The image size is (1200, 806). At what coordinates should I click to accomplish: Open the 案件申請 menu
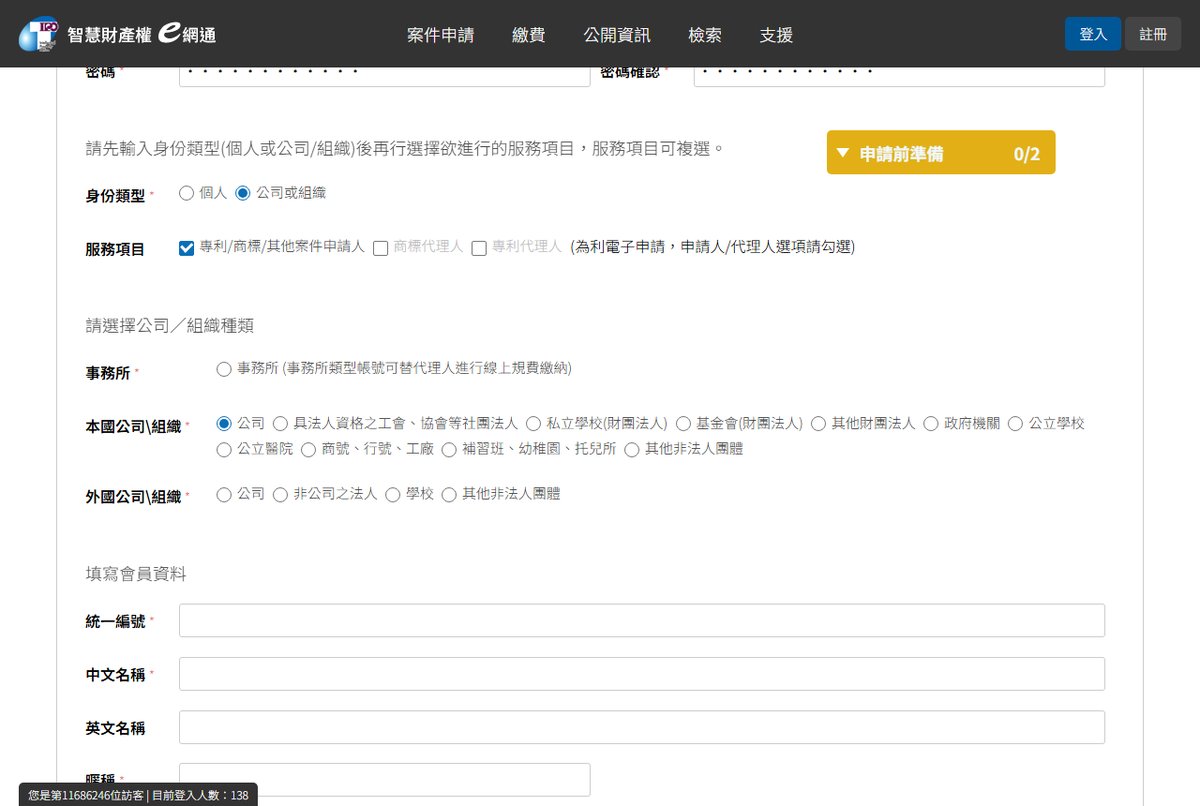click(440, 35)
